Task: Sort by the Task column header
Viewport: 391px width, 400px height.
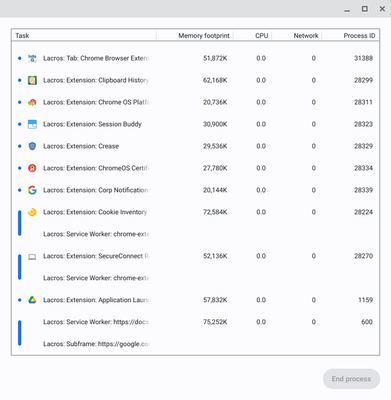Action: 84,36
